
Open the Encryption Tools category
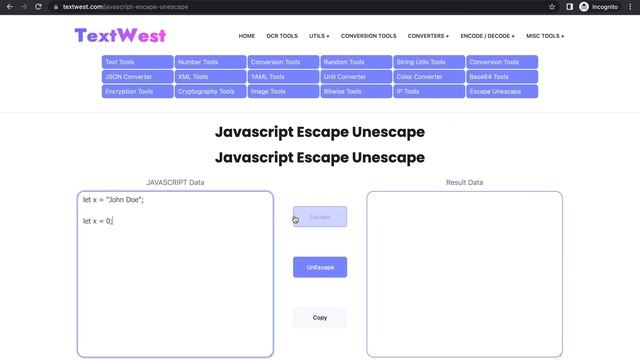pos(138,91)
